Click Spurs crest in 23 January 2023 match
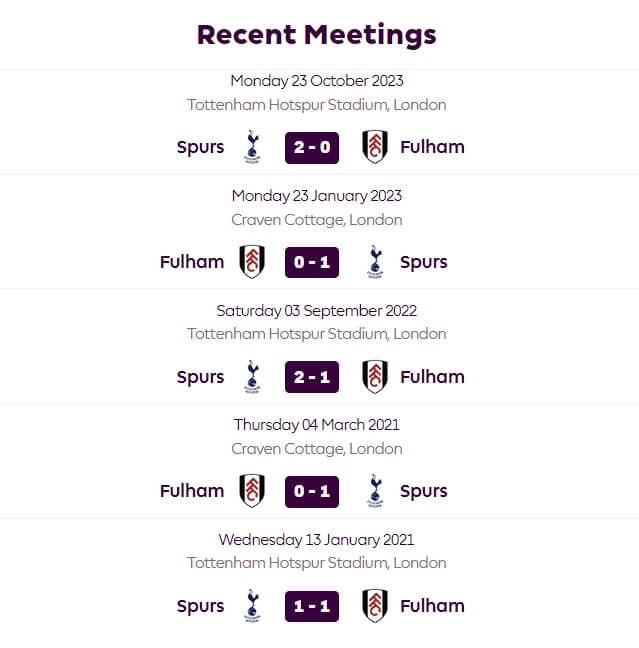Screen dimensions: 639x648 (375, 262)
